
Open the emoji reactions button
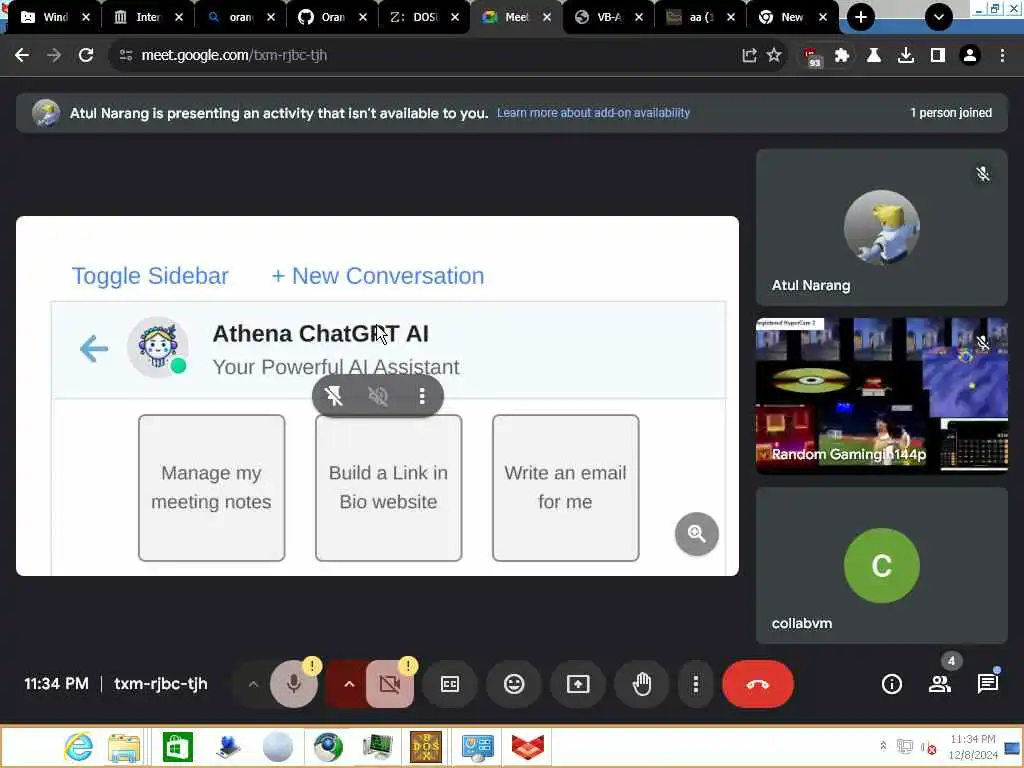coord(514,684)
